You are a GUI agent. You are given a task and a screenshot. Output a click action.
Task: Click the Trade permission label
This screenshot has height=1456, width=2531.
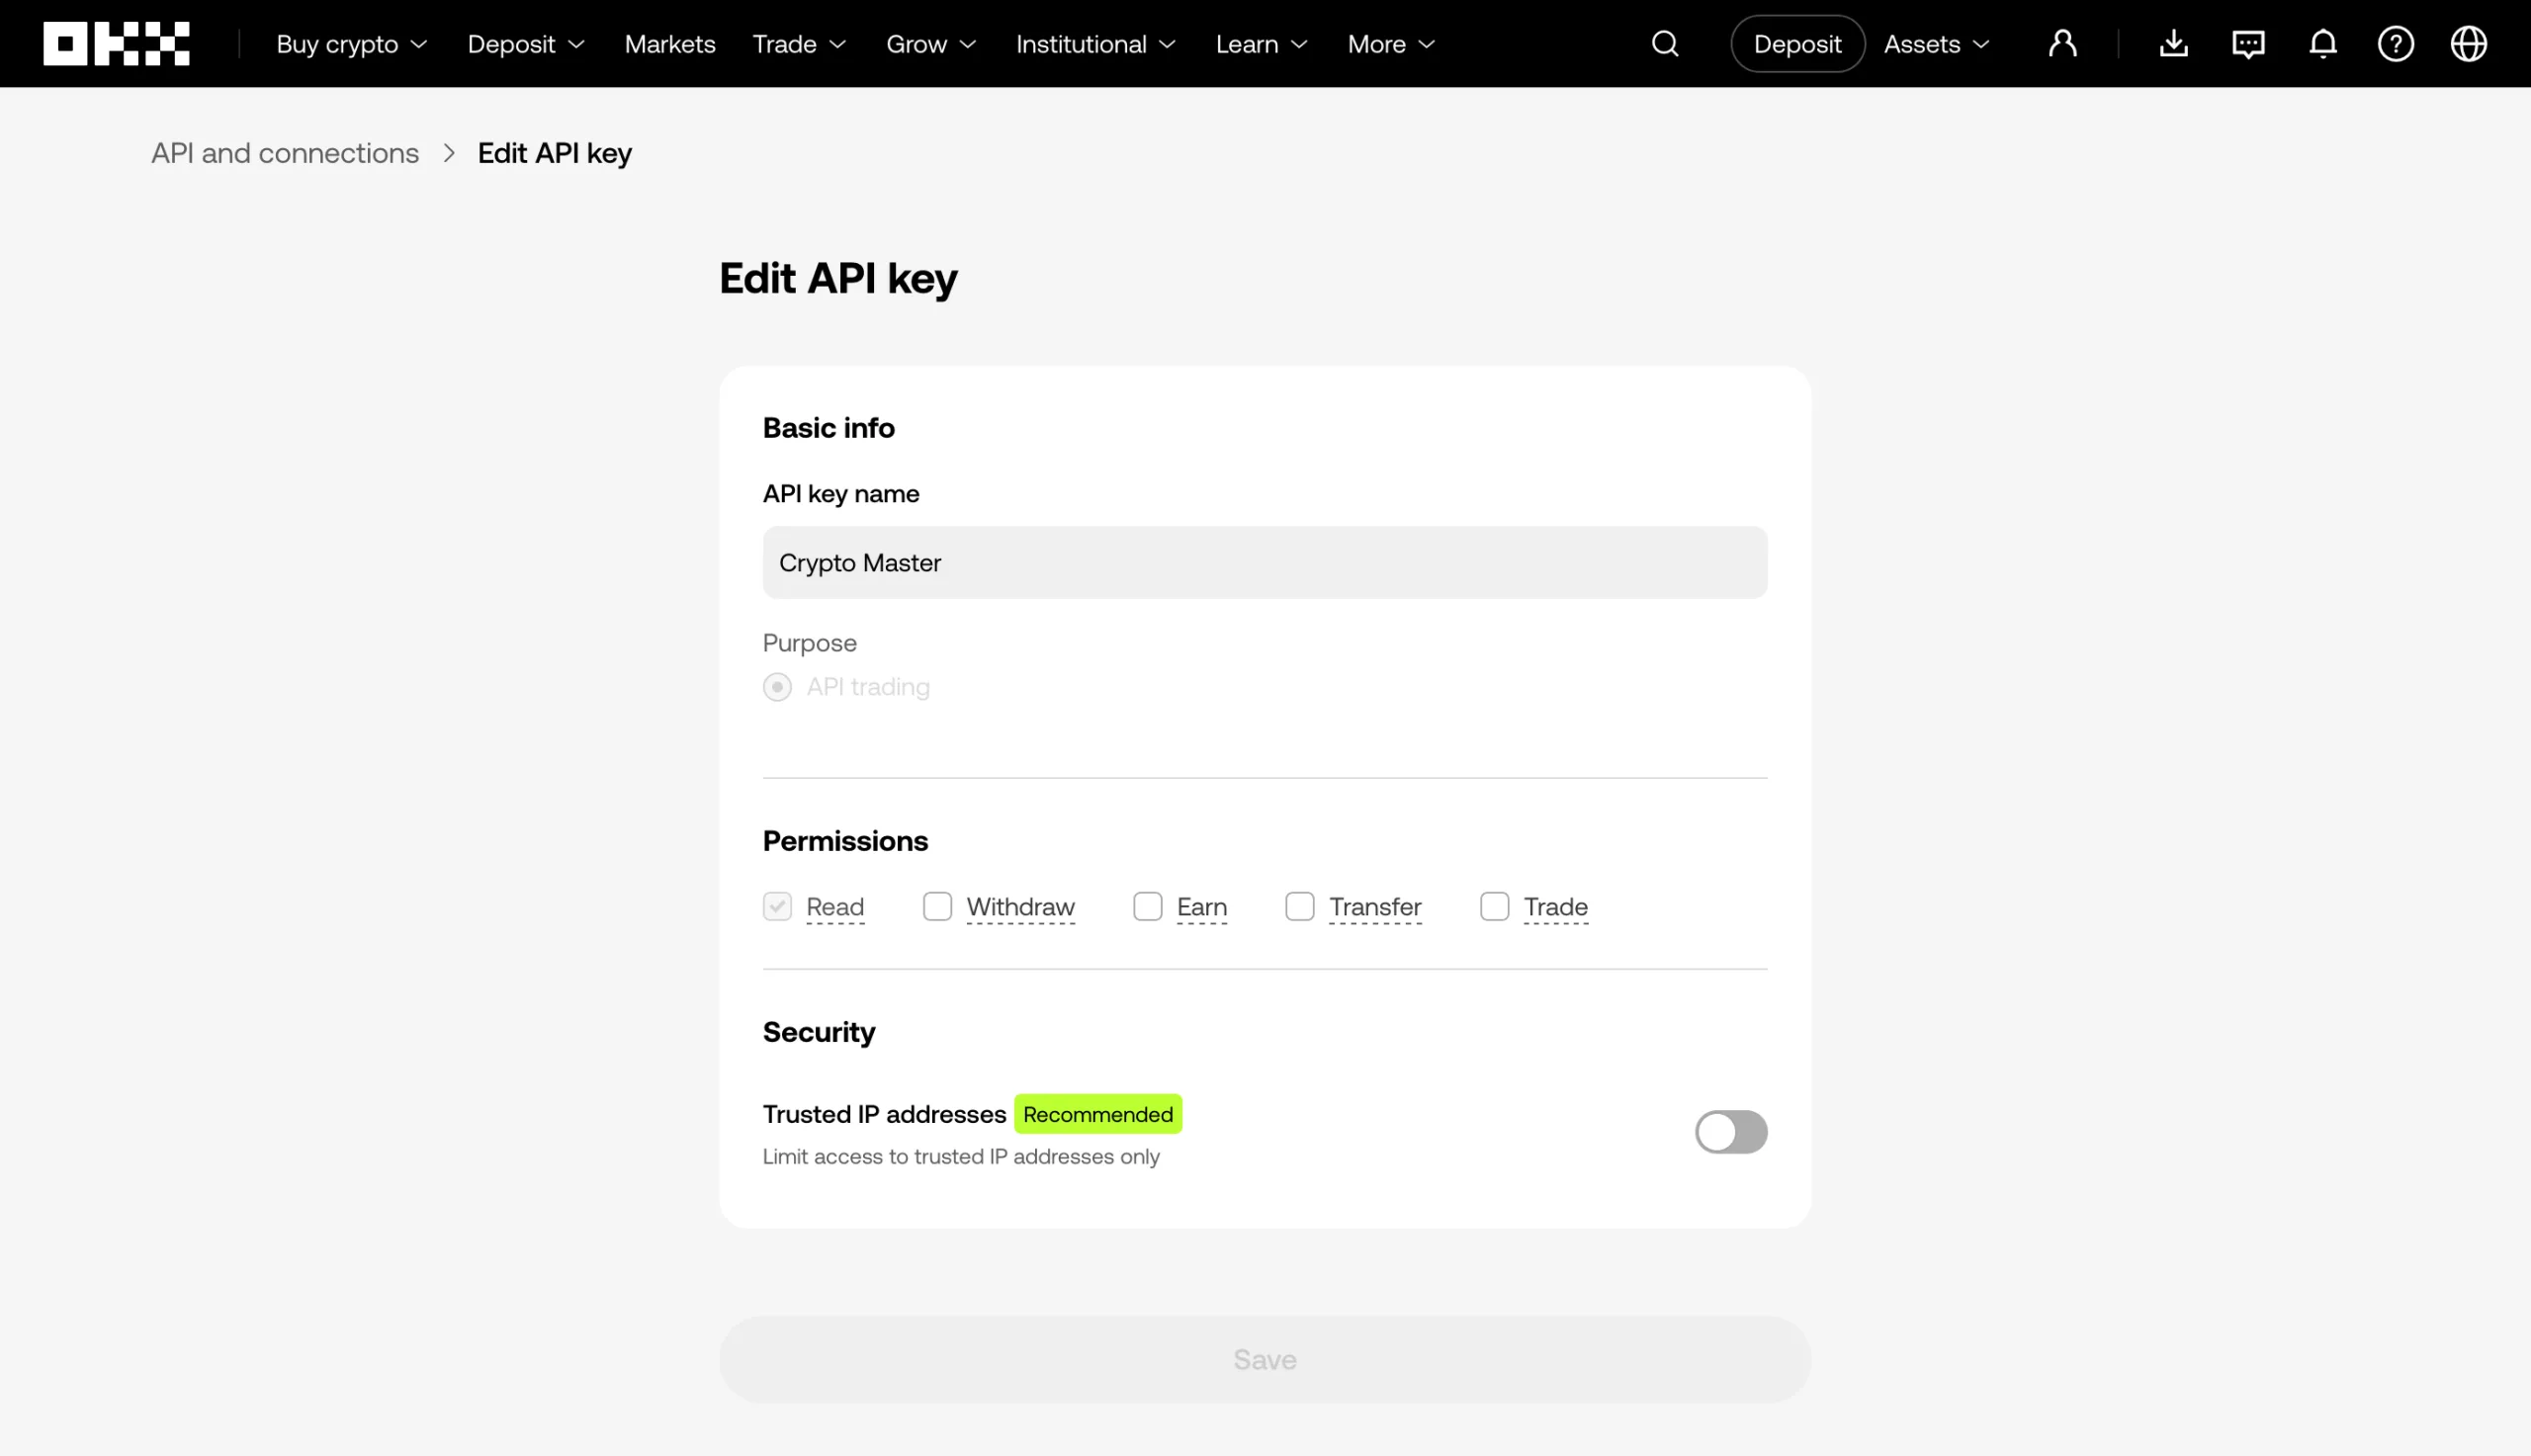[x=1556, y=906]
